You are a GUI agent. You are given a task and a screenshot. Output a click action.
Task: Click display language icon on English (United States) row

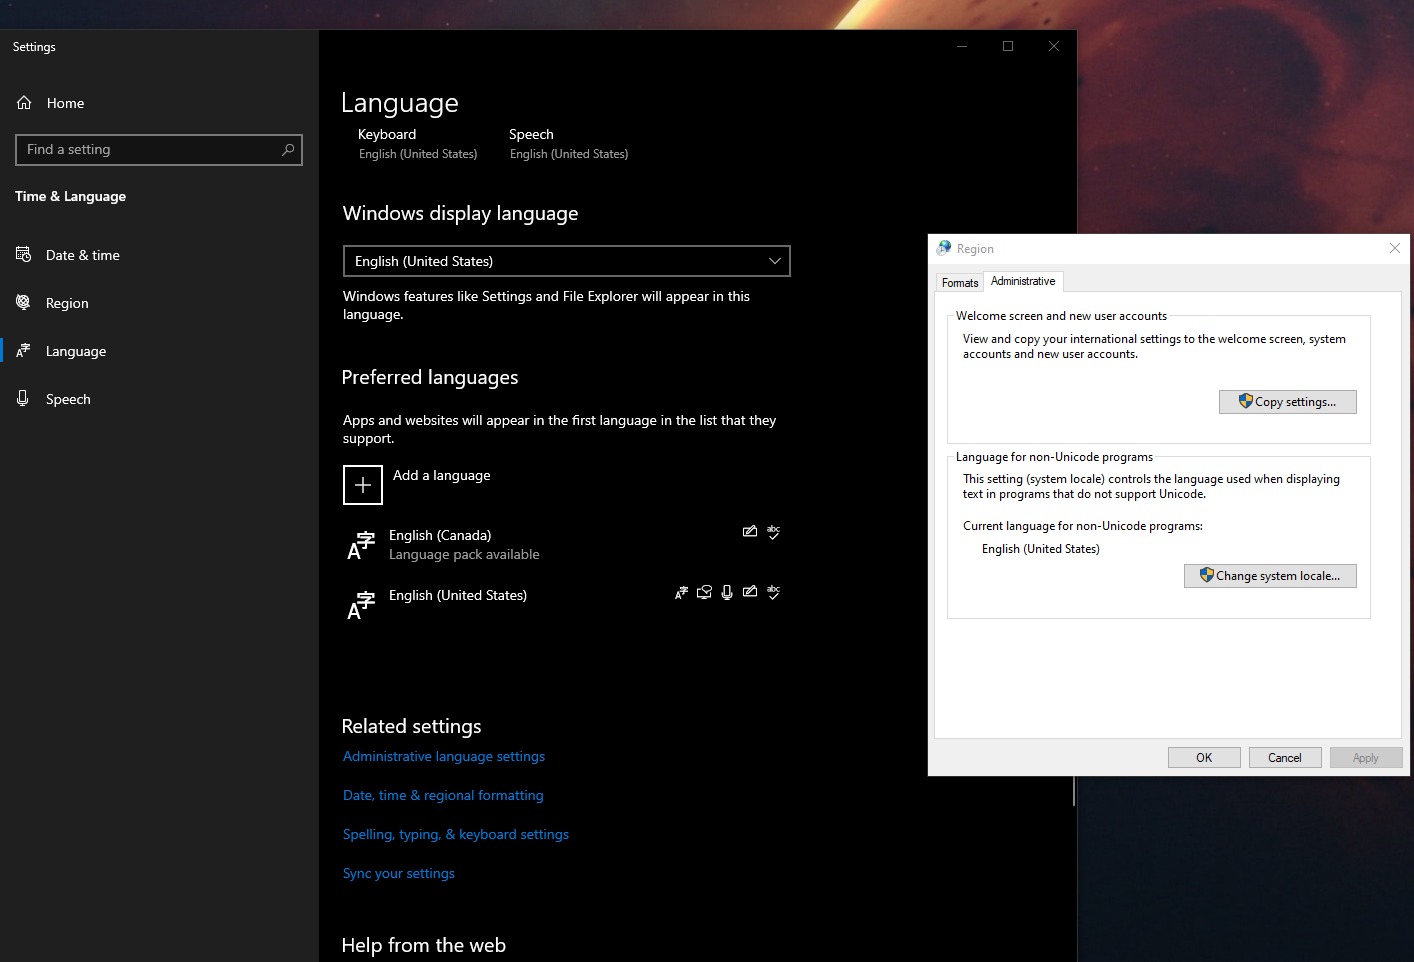coord(681,592)
